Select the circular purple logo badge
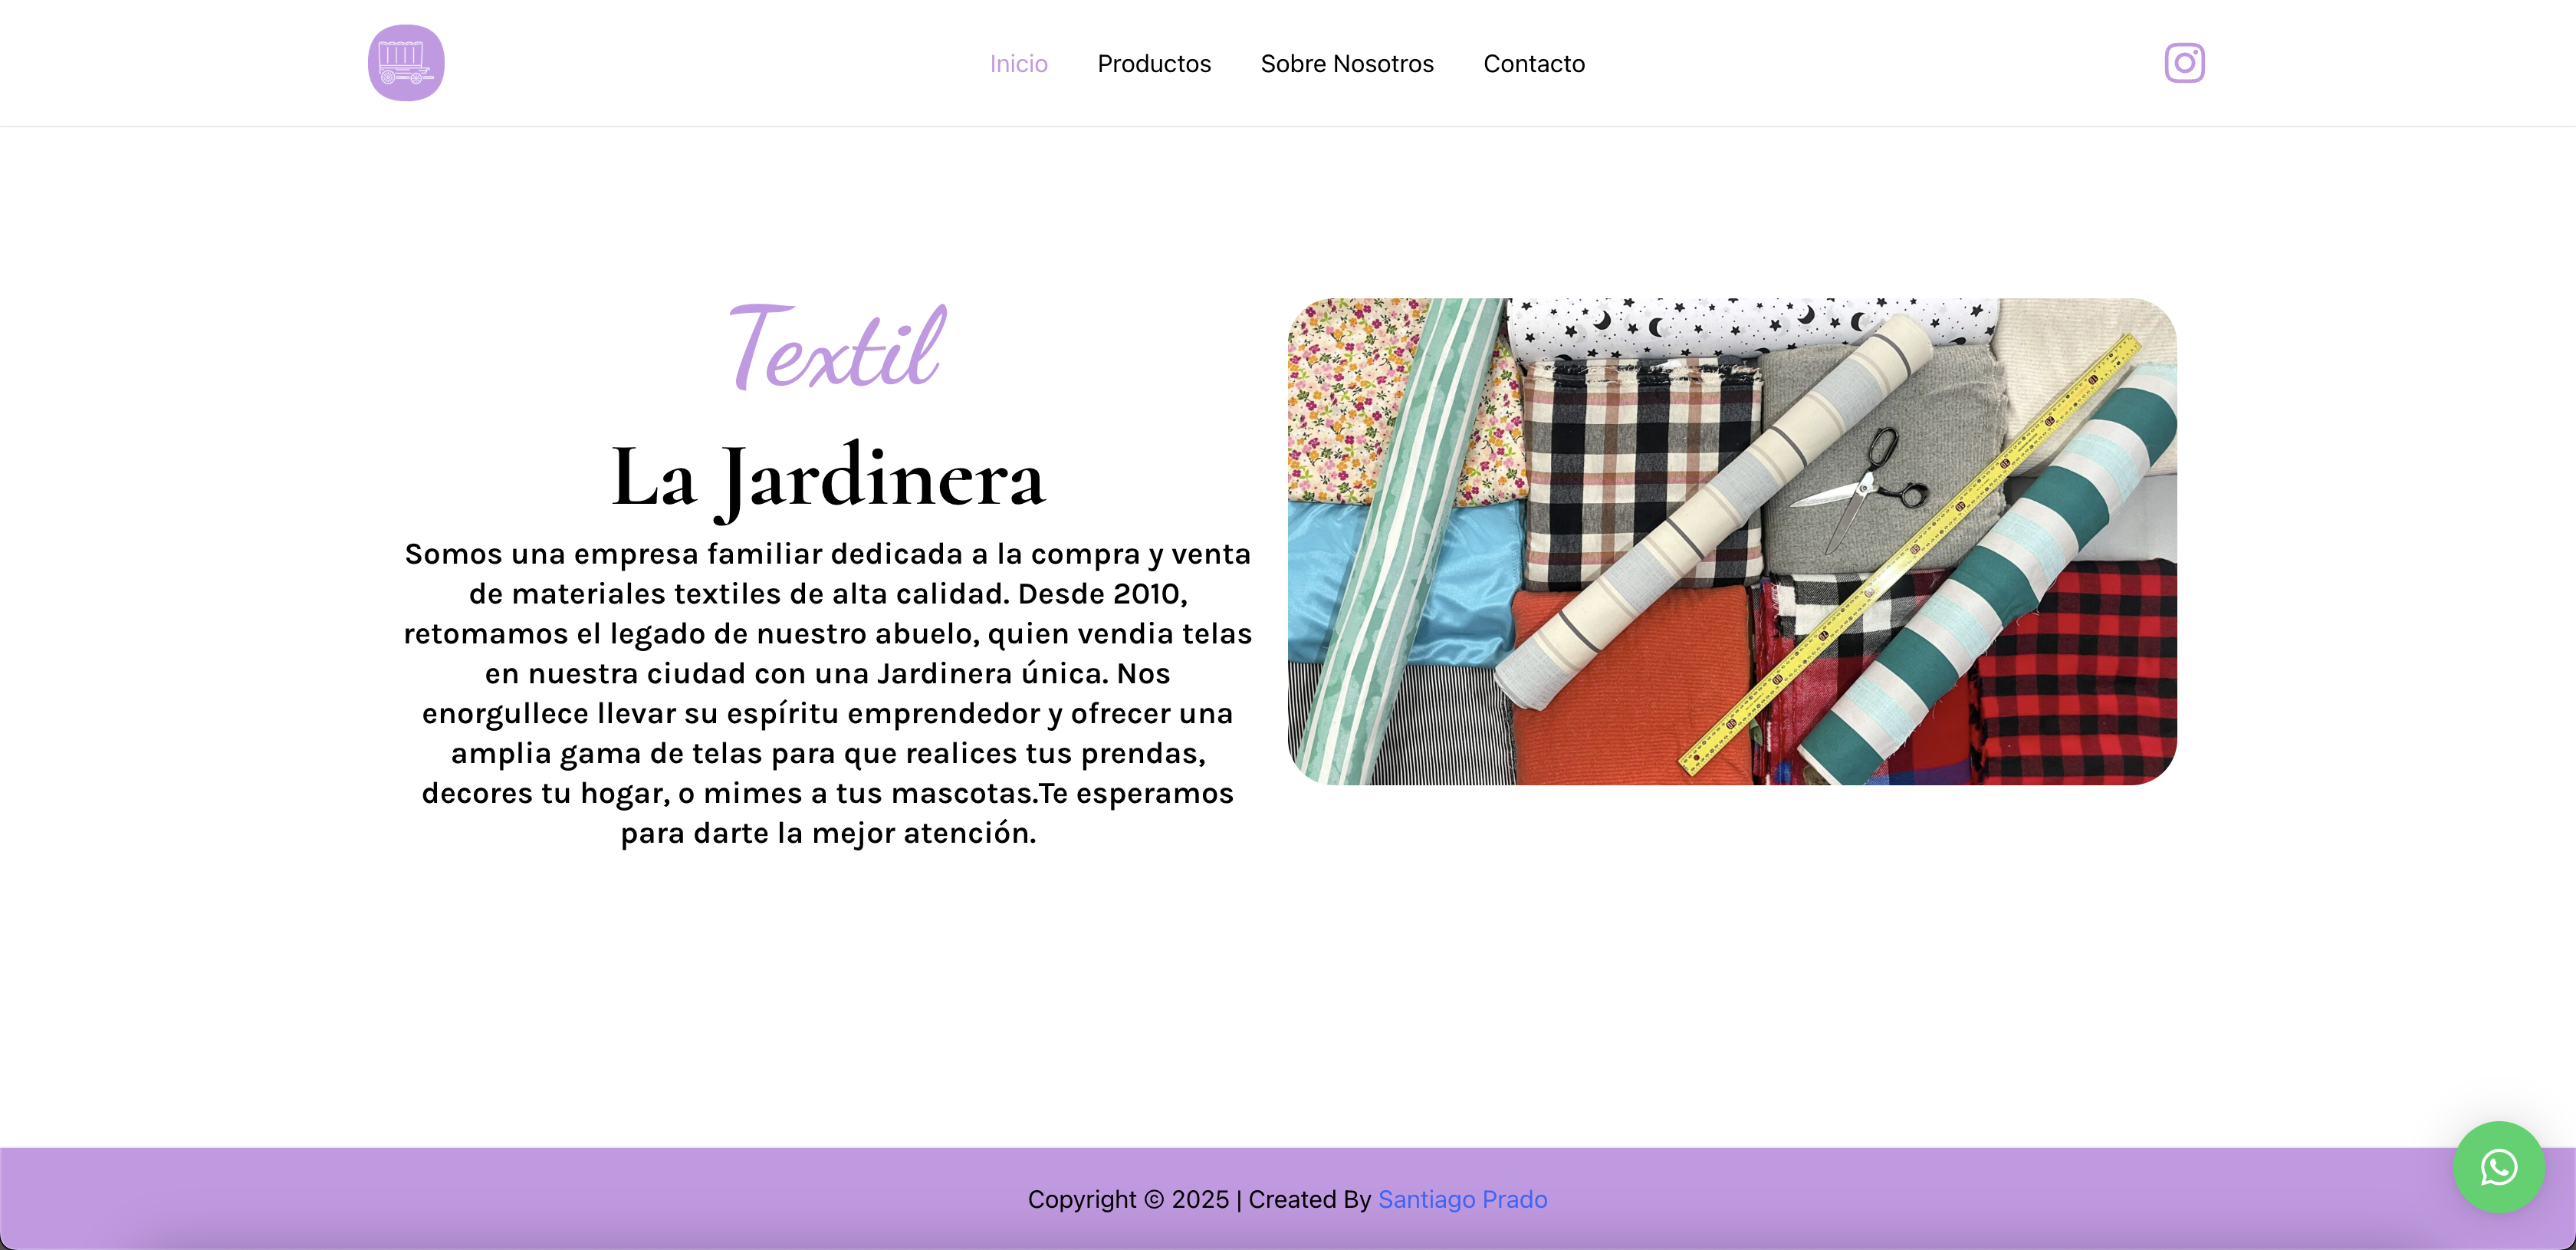The image size is (2576, 1250). pyautogui.click(x=406, y=62)
